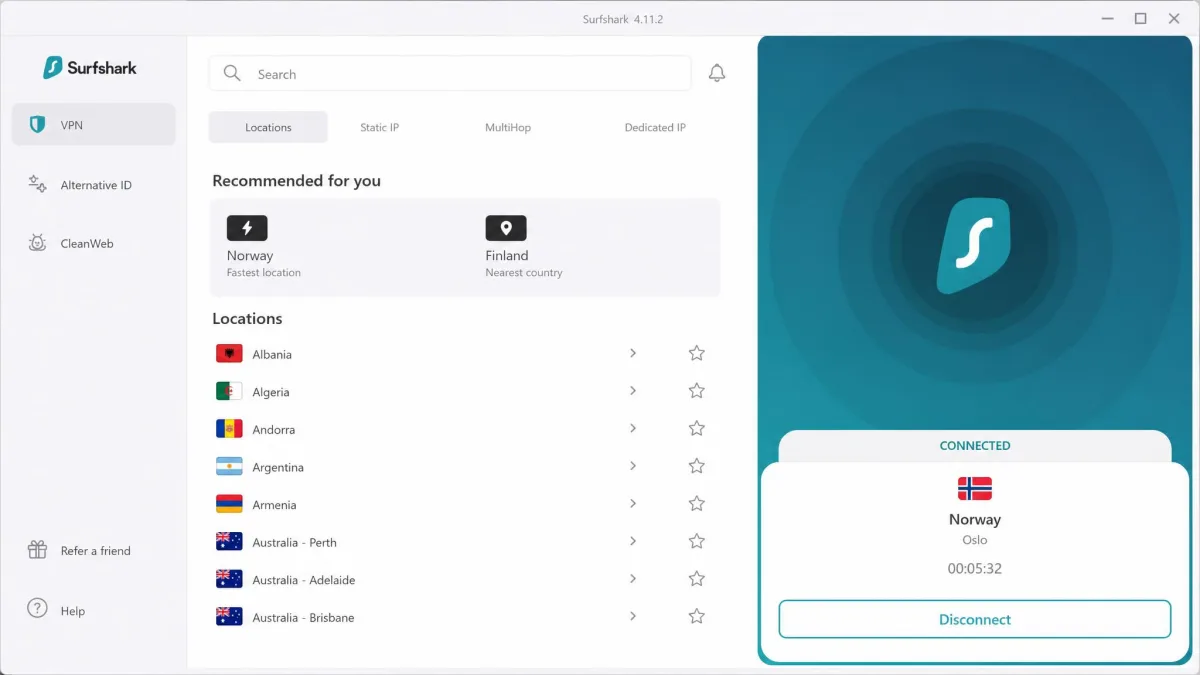This screenshot has height=675, width=1200.
Task: Click the Refer a friend gift icon
Action: [x=38, y=550]
